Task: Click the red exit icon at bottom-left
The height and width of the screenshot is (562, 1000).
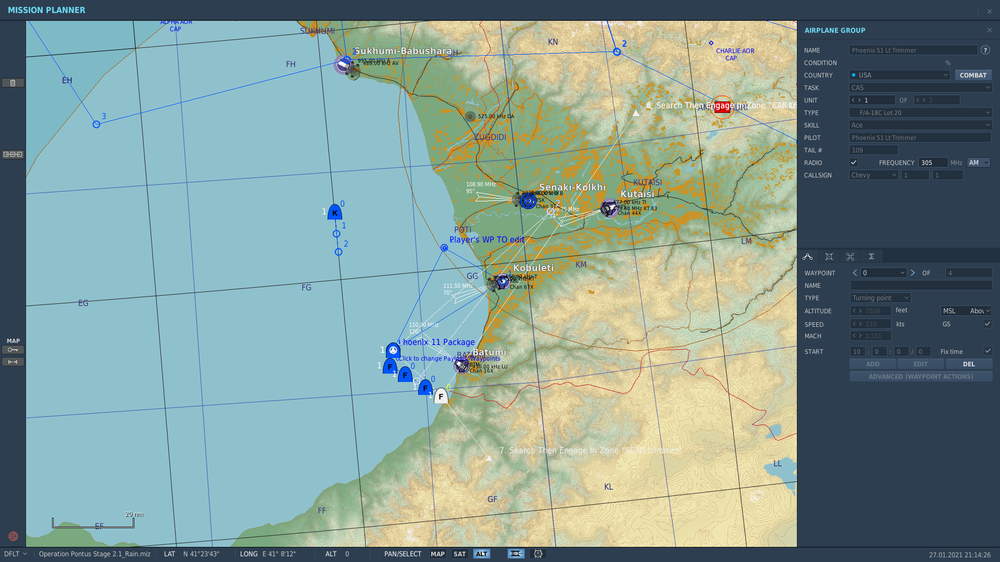Action: point(13,536)
